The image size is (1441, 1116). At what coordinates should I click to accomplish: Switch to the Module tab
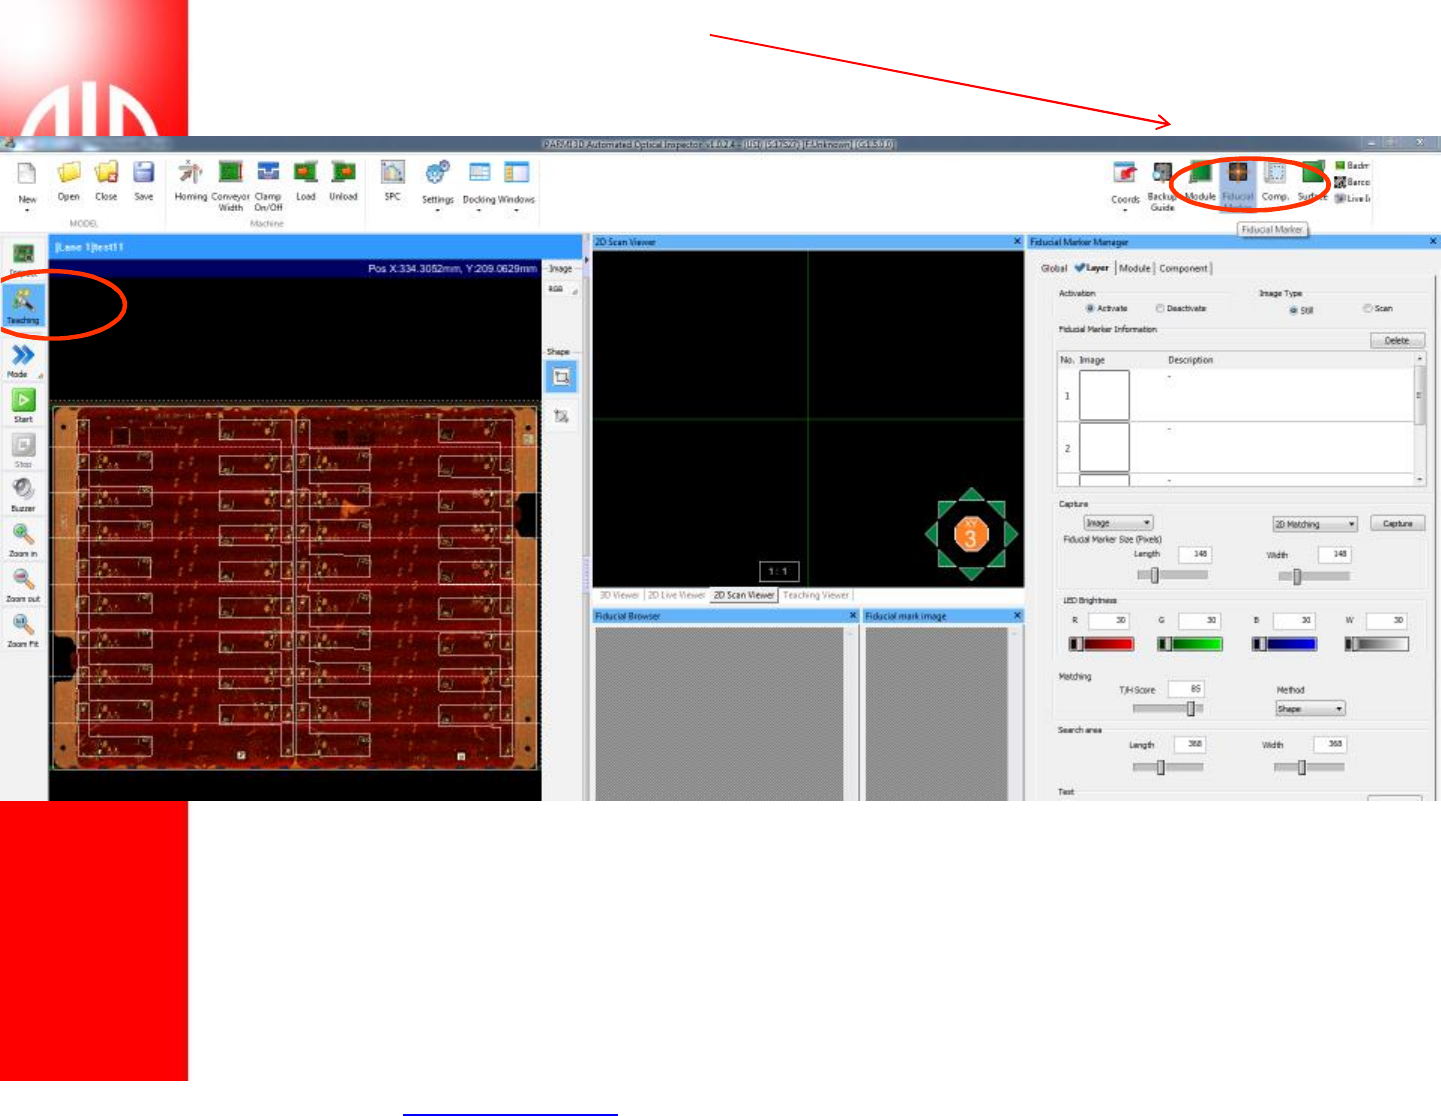pyautogui.click(x=1134, y=269)
